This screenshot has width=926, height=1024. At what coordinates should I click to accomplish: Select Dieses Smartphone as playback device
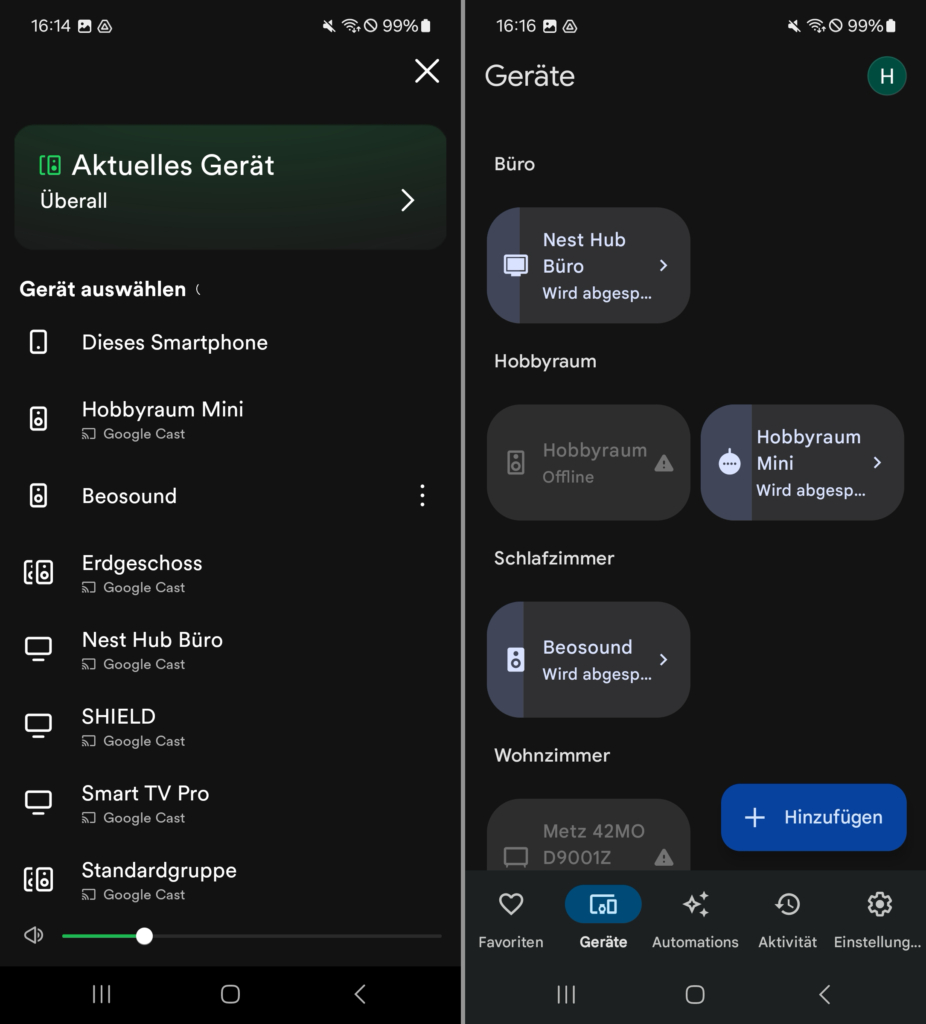click(174, 343)
